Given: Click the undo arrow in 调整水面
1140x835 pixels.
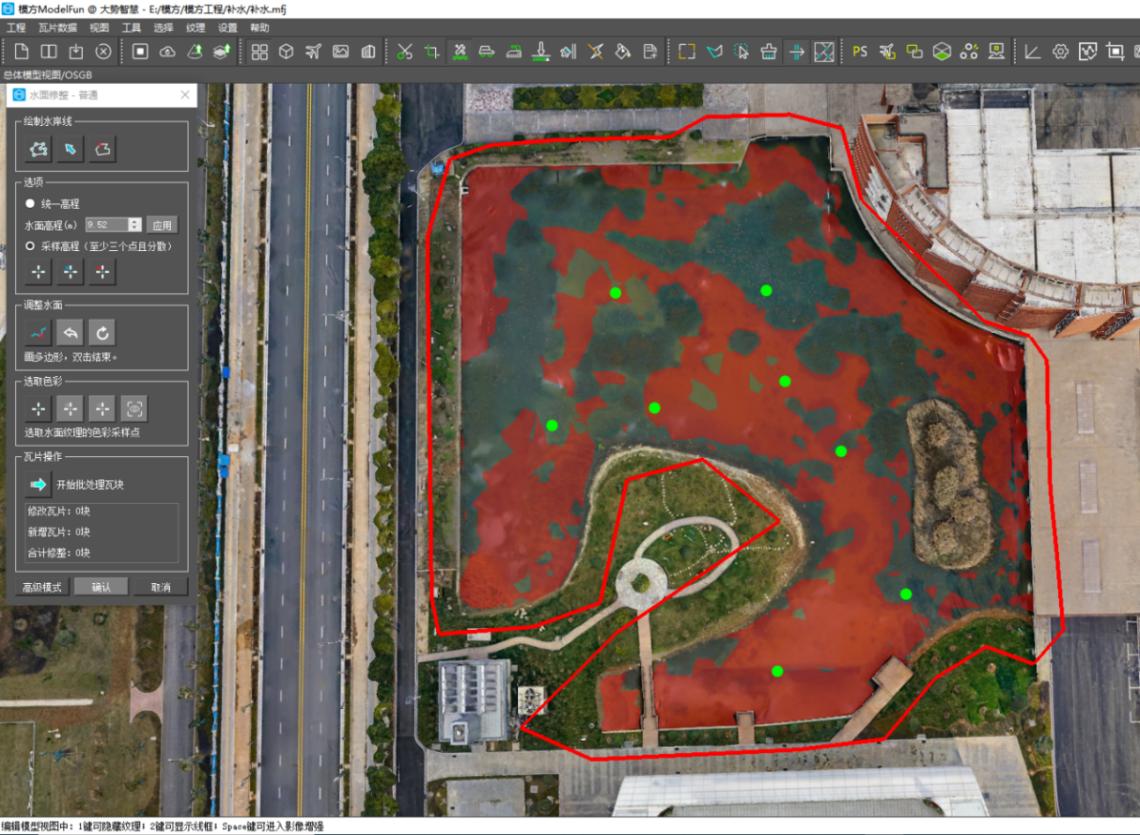Looking at the screenshot, I should pyautogui.click(x=71, y=333).
